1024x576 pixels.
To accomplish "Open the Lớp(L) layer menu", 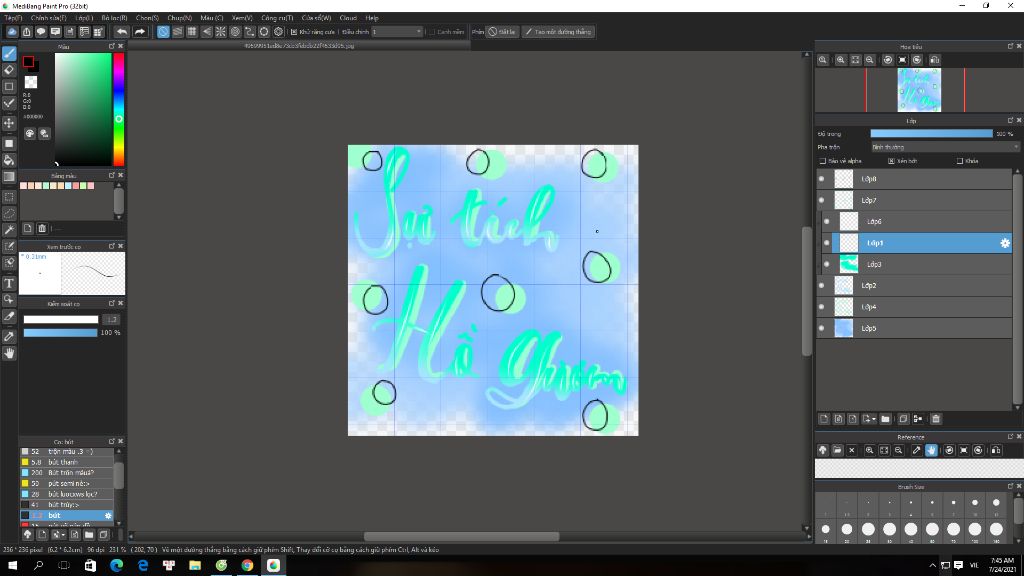I will [x=84, y=18].
